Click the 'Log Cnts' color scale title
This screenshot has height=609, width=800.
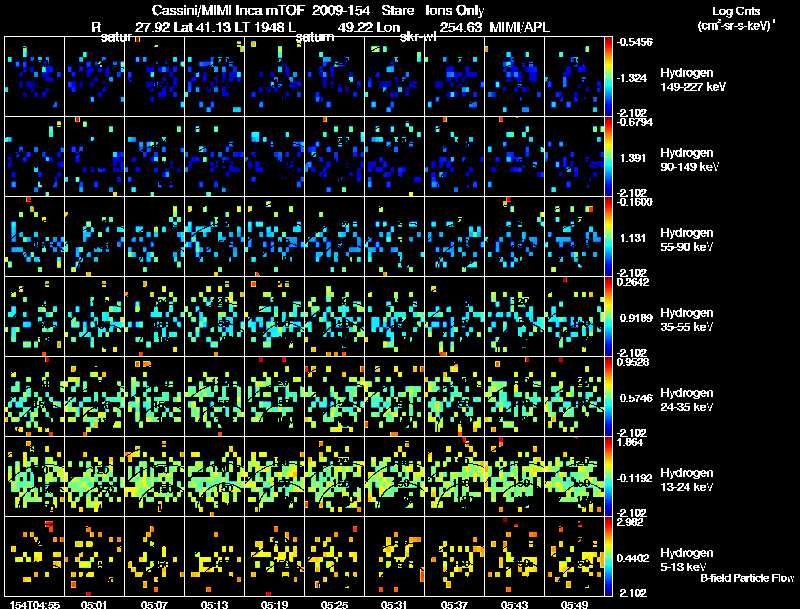736,11
